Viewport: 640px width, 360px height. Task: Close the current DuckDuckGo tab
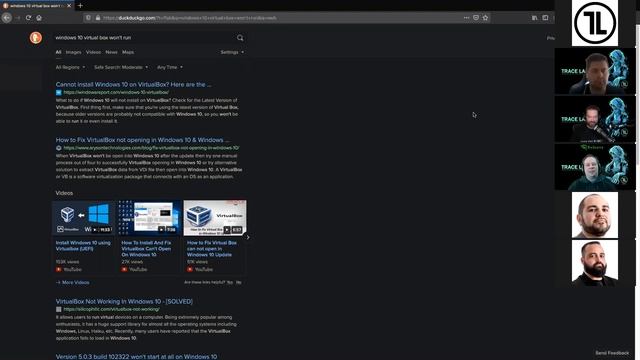[x=69, y=6]
